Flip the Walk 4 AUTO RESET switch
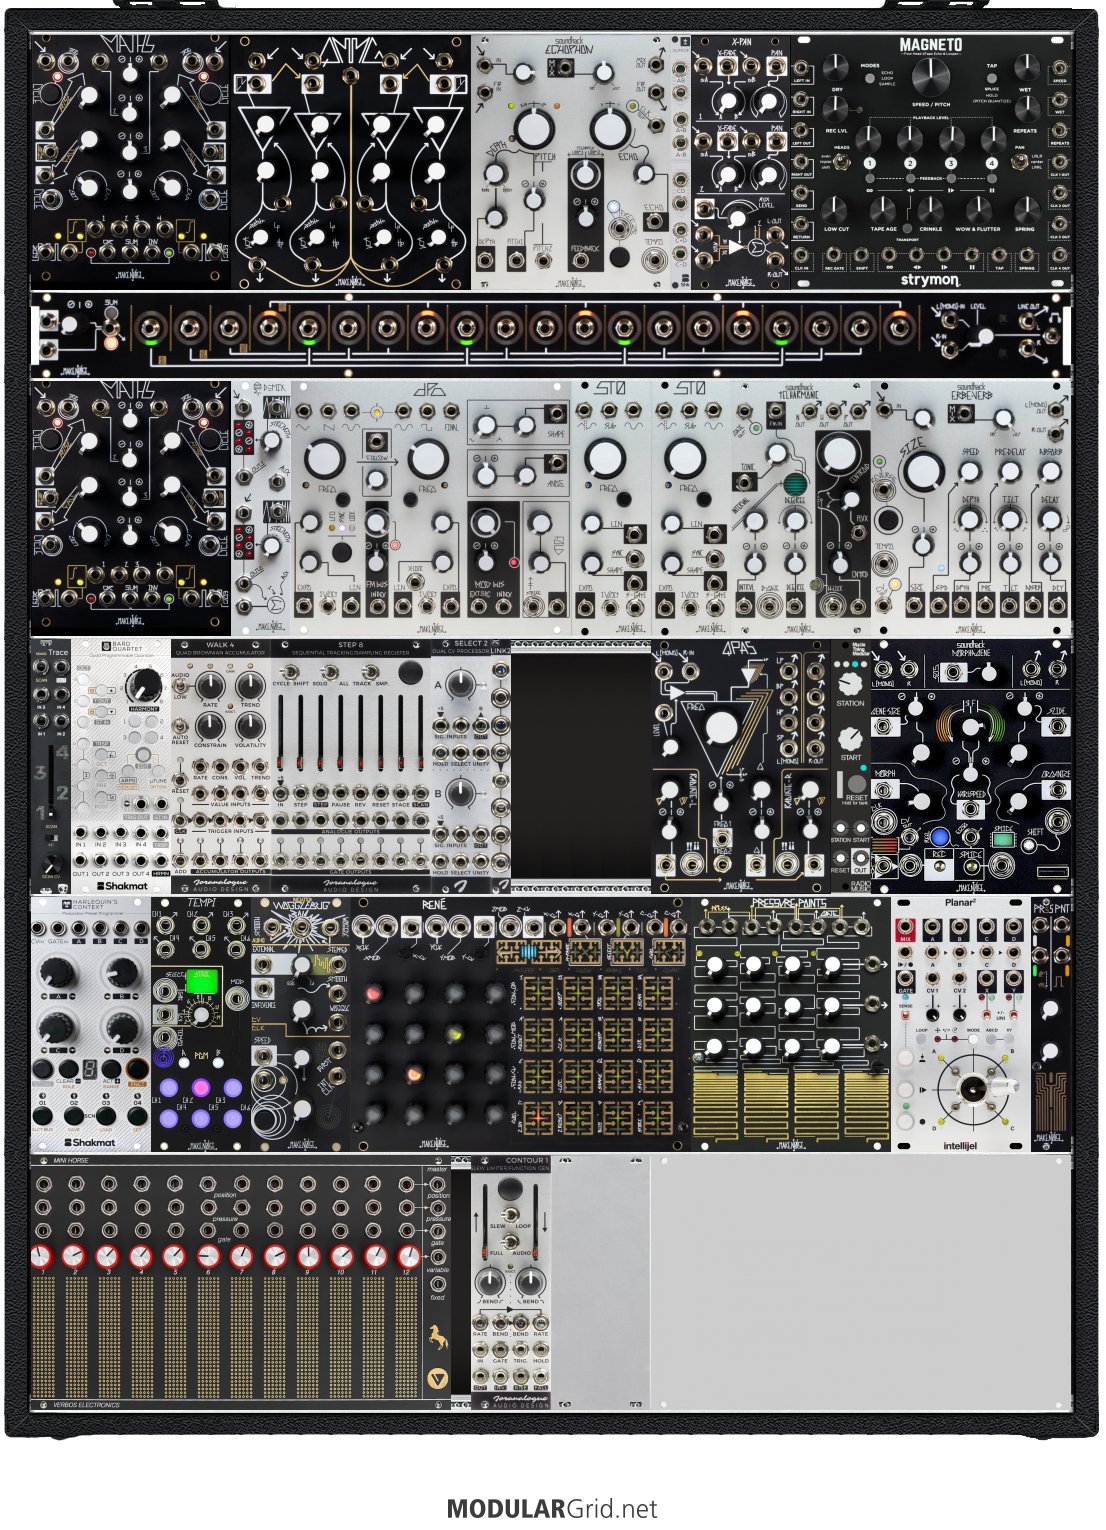 coord(182,727)
